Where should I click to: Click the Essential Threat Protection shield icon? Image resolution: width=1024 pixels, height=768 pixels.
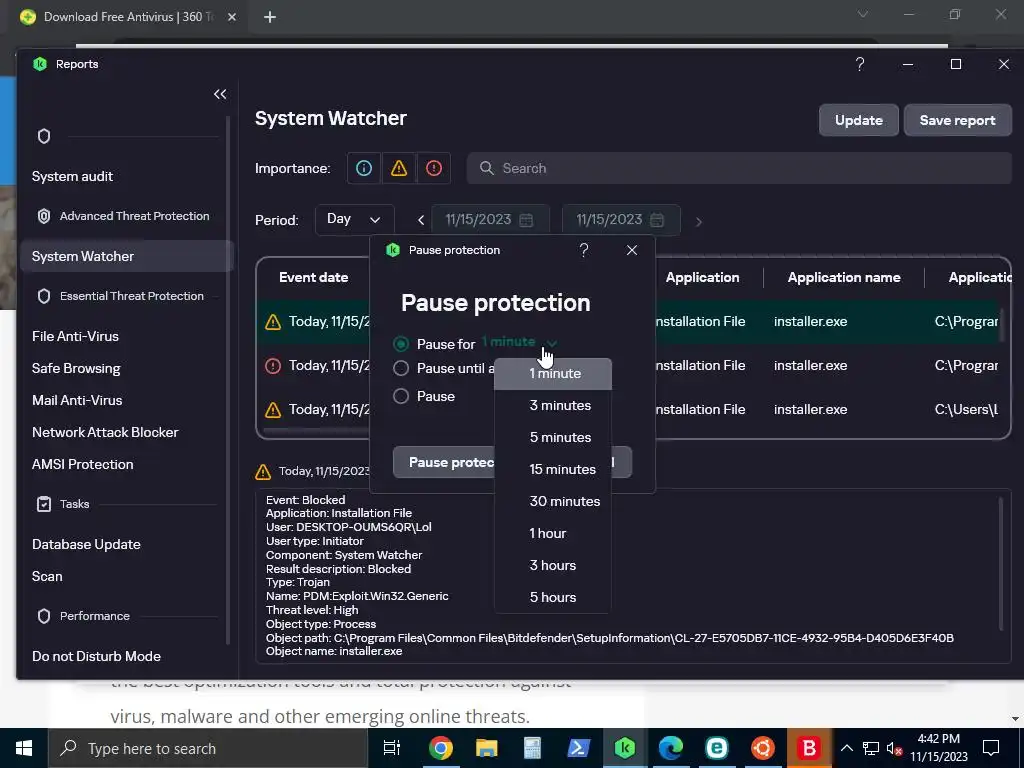pos(44,296)
